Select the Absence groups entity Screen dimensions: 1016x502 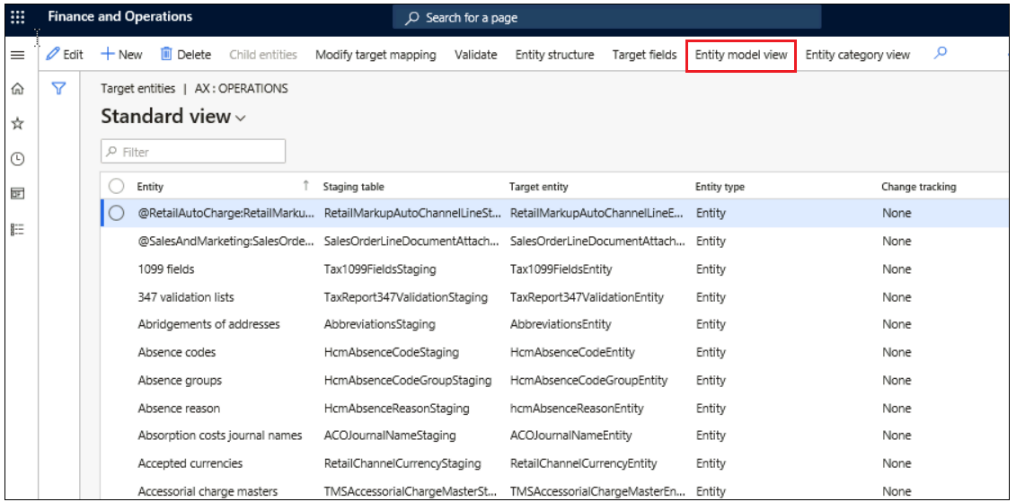179,381
